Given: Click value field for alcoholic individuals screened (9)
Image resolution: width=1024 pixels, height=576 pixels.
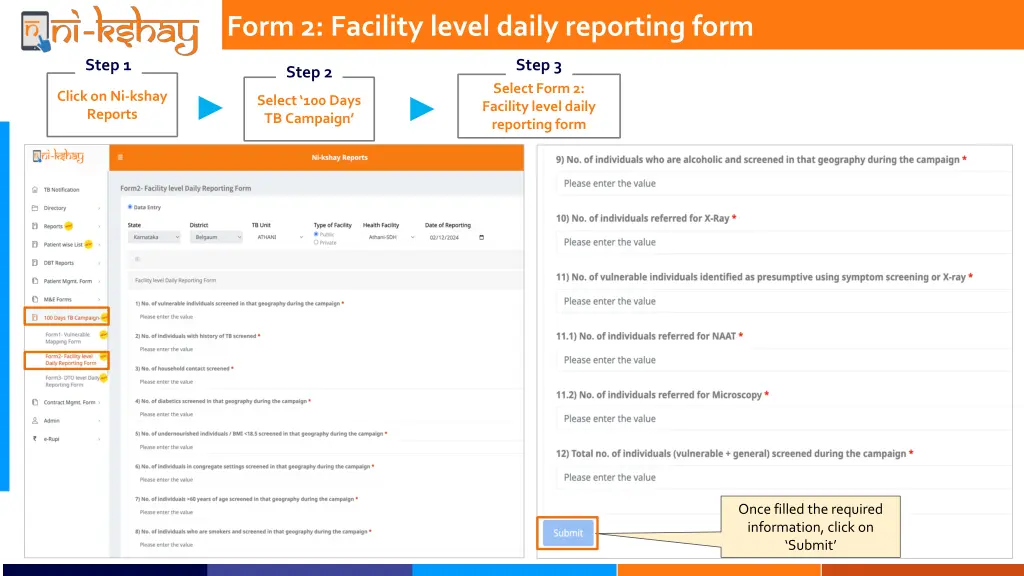Looking at the screenshot, I should [784, 184].
